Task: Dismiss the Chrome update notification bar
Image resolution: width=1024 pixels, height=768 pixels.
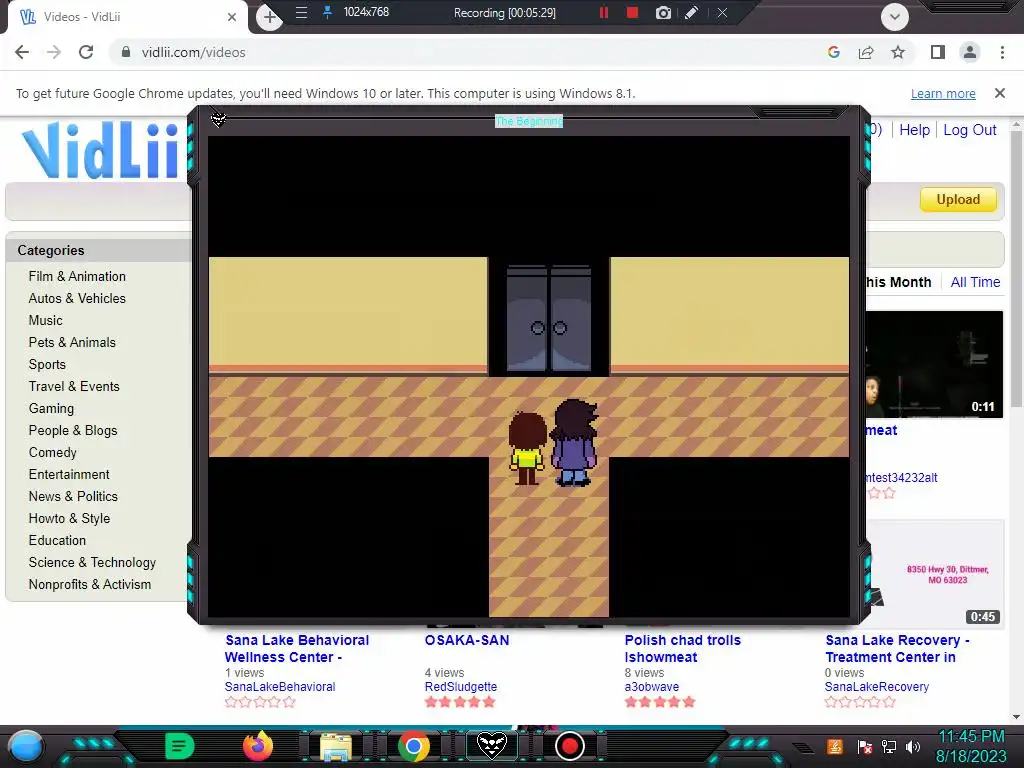Action: 1000,93
